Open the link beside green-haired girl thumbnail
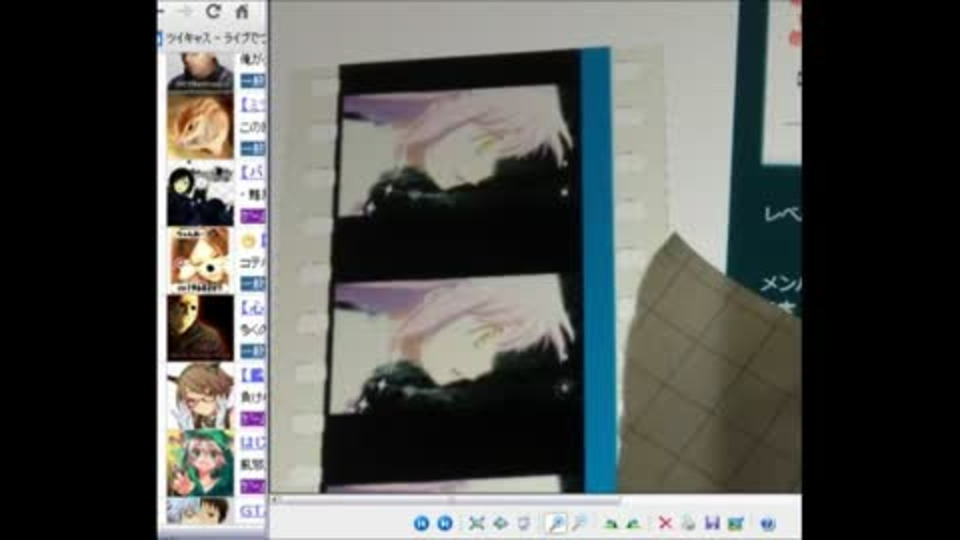The image size is (960, 540). click(x=253, y=441)
